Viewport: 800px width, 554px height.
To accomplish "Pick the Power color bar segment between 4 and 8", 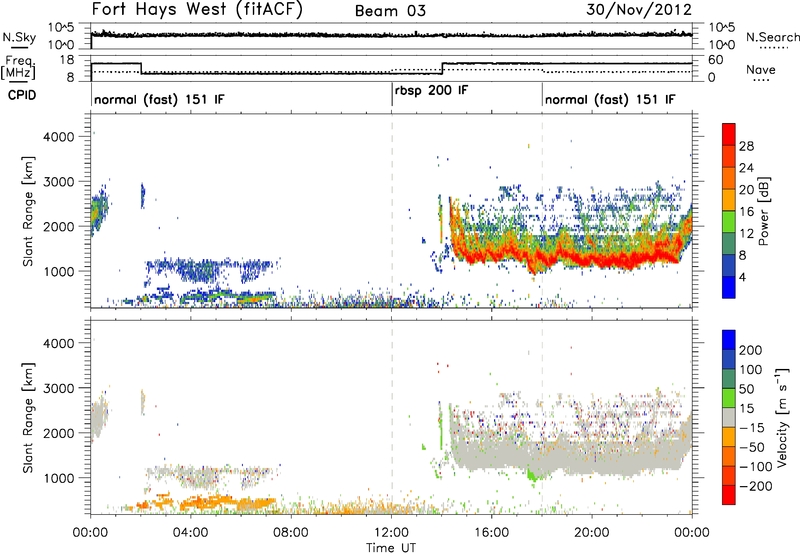I will tap(729, 266).
